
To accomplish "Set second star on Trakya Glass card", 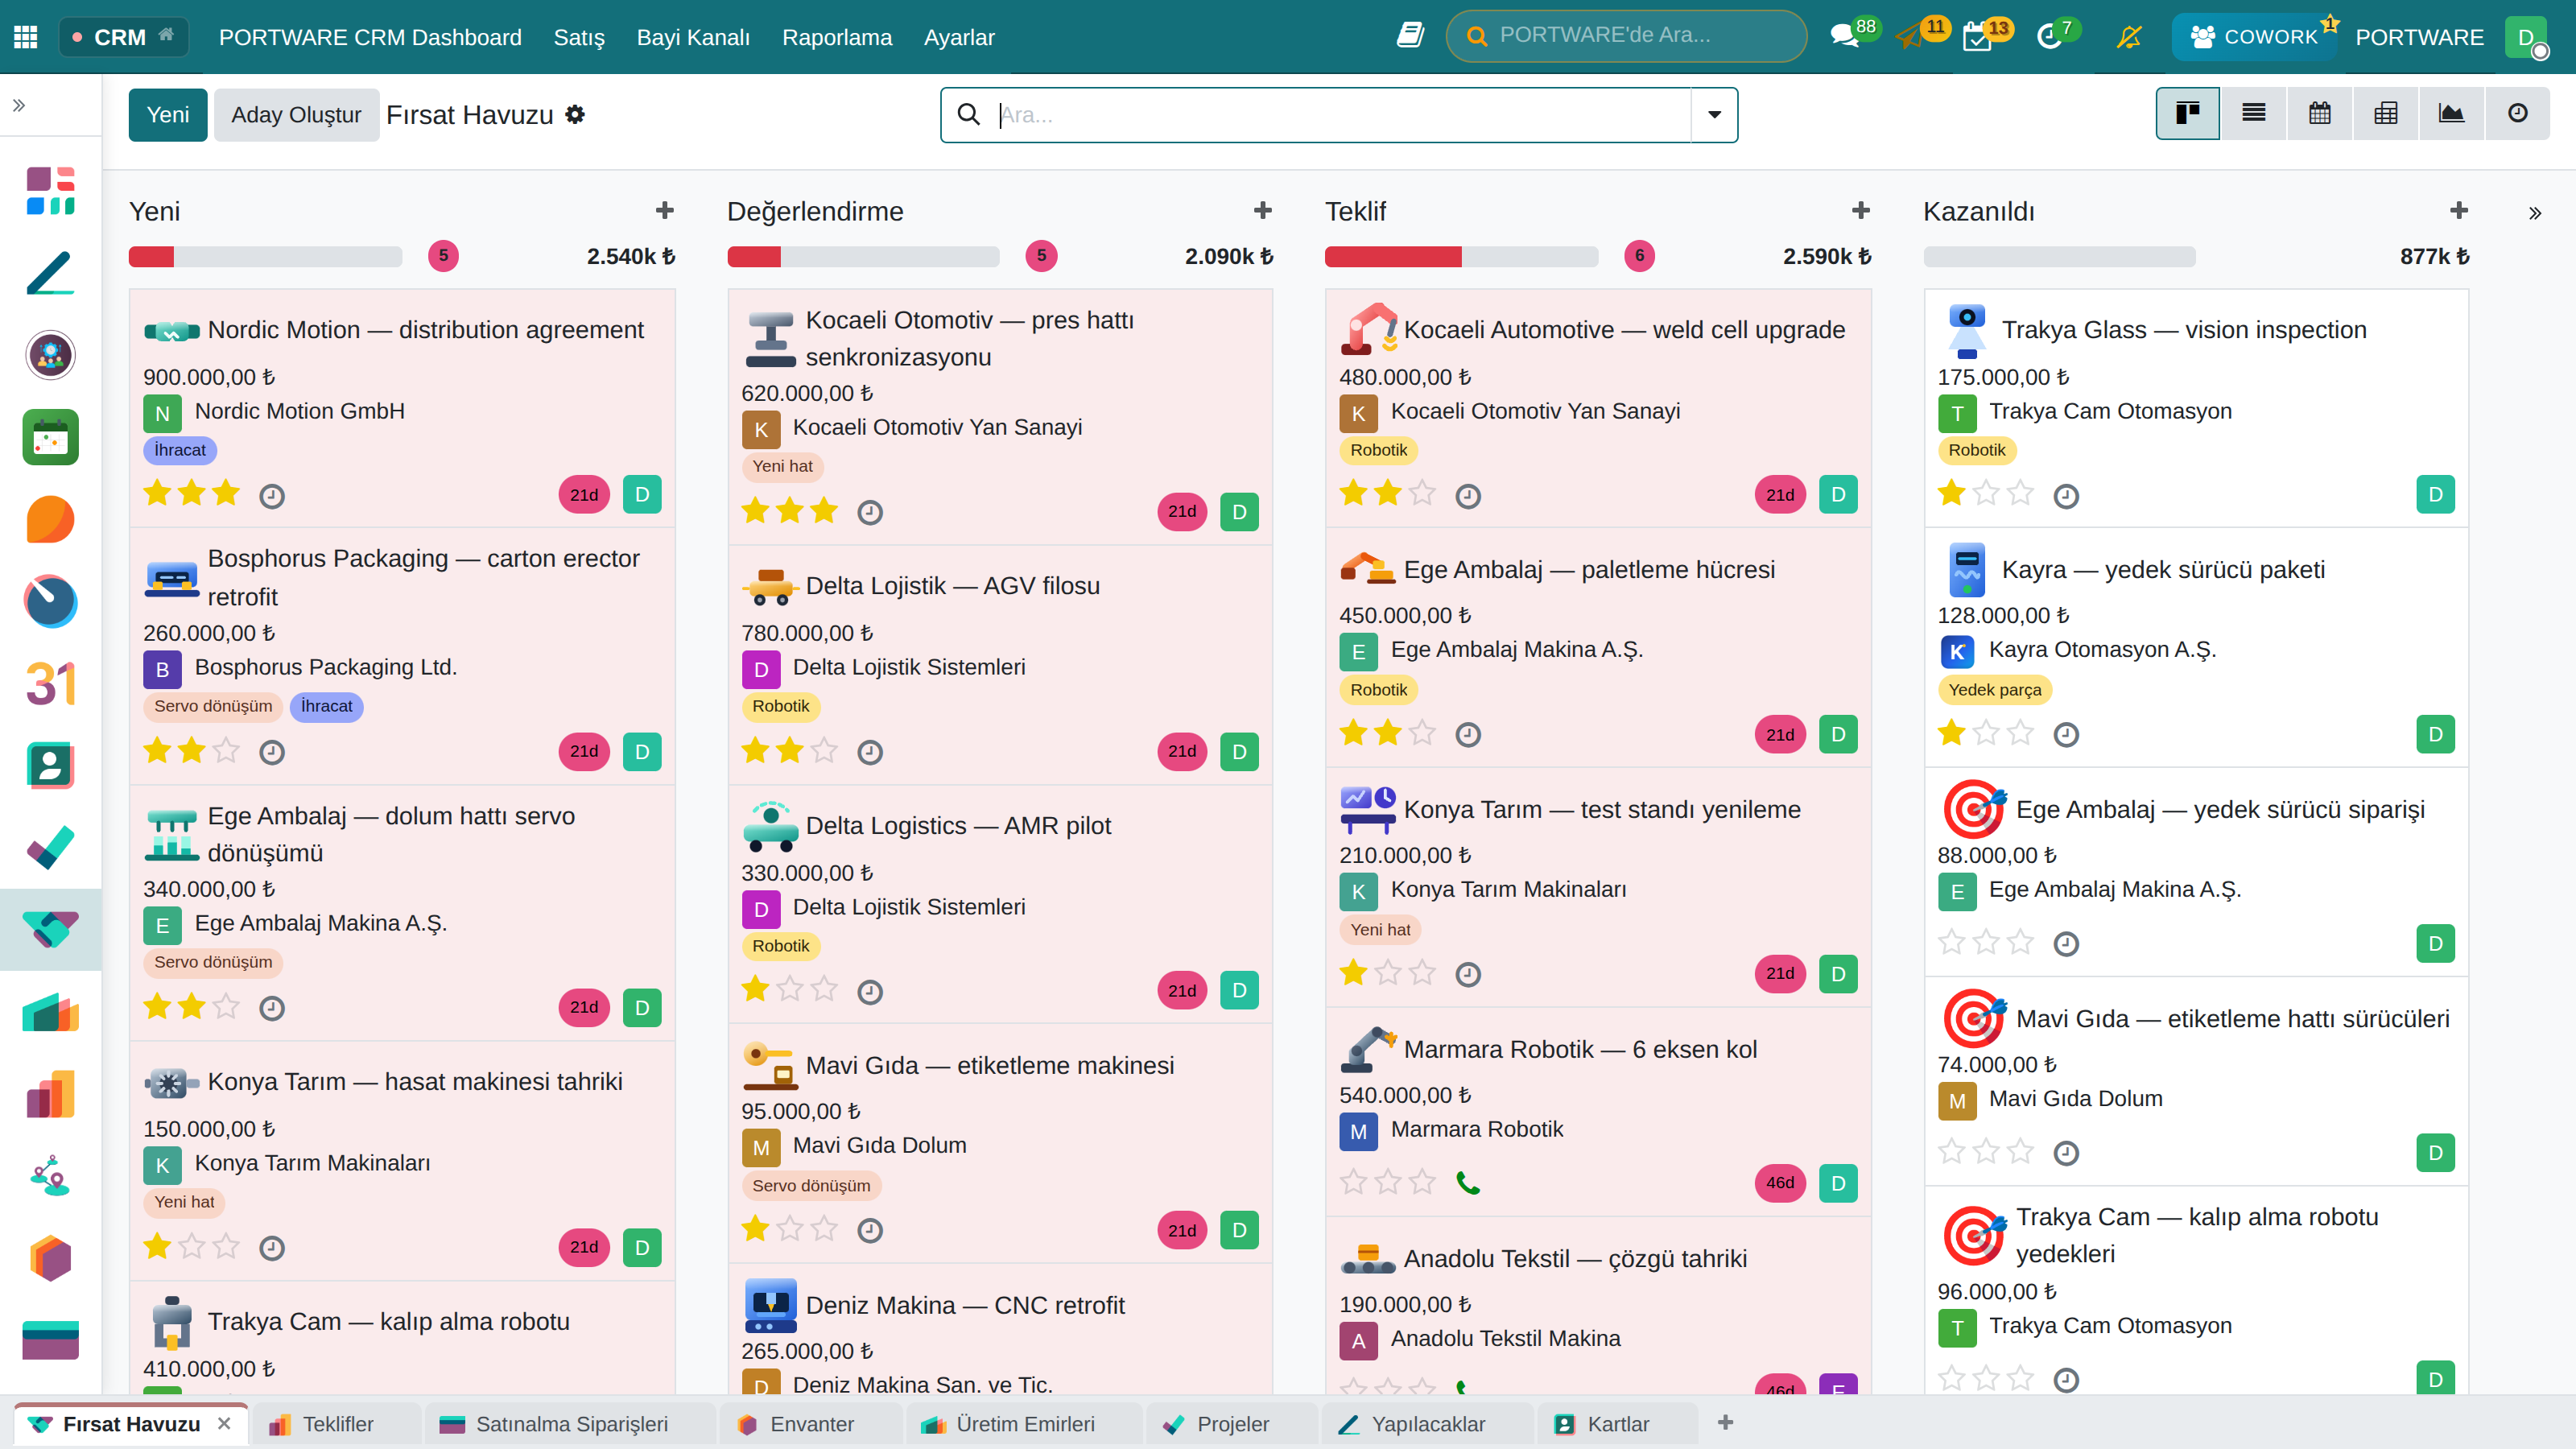I will tap(1985, 494).
